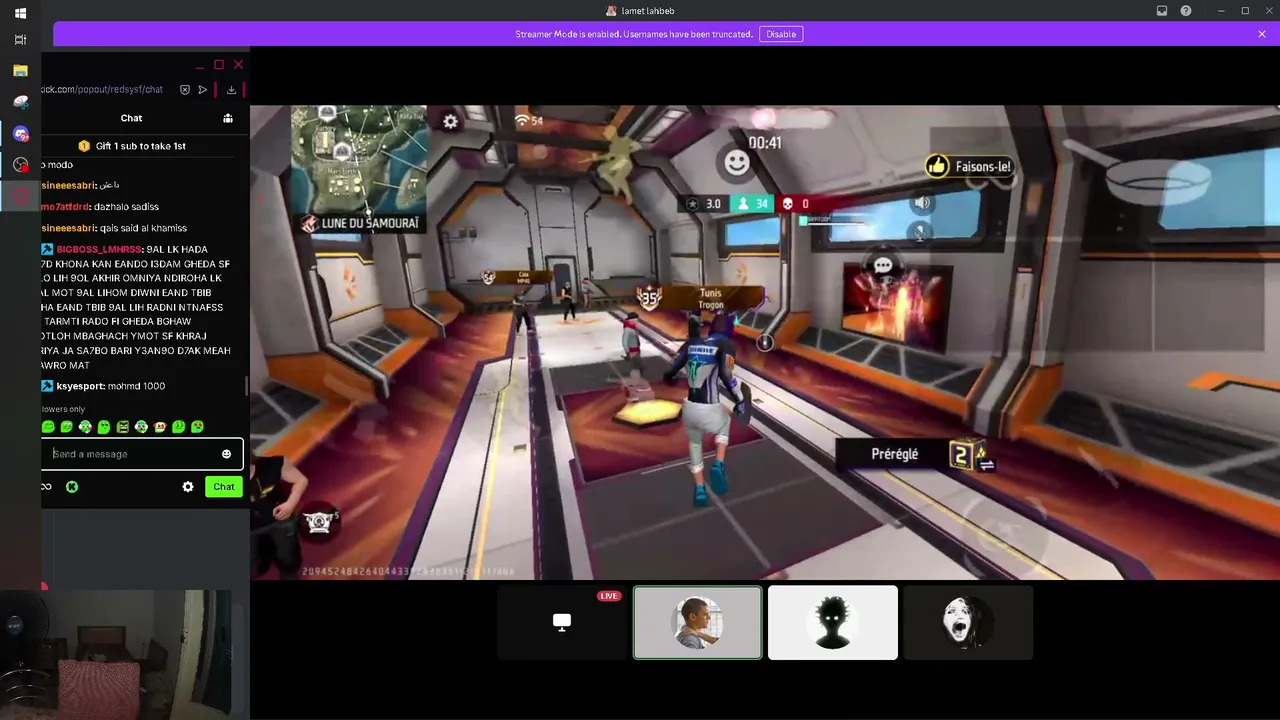The height and width of the screenshot is (720, 1280).
Task: Open the in-game chat bubble icon
Action: point(883,265)
